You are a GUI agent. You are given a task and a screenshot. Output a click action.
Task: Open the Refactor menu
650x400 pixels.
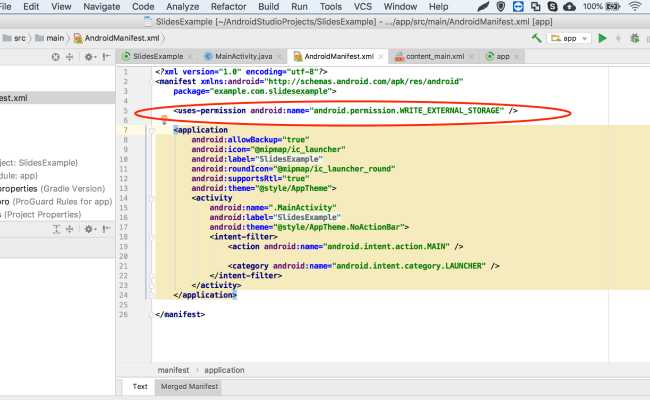(x=228, y=7)
